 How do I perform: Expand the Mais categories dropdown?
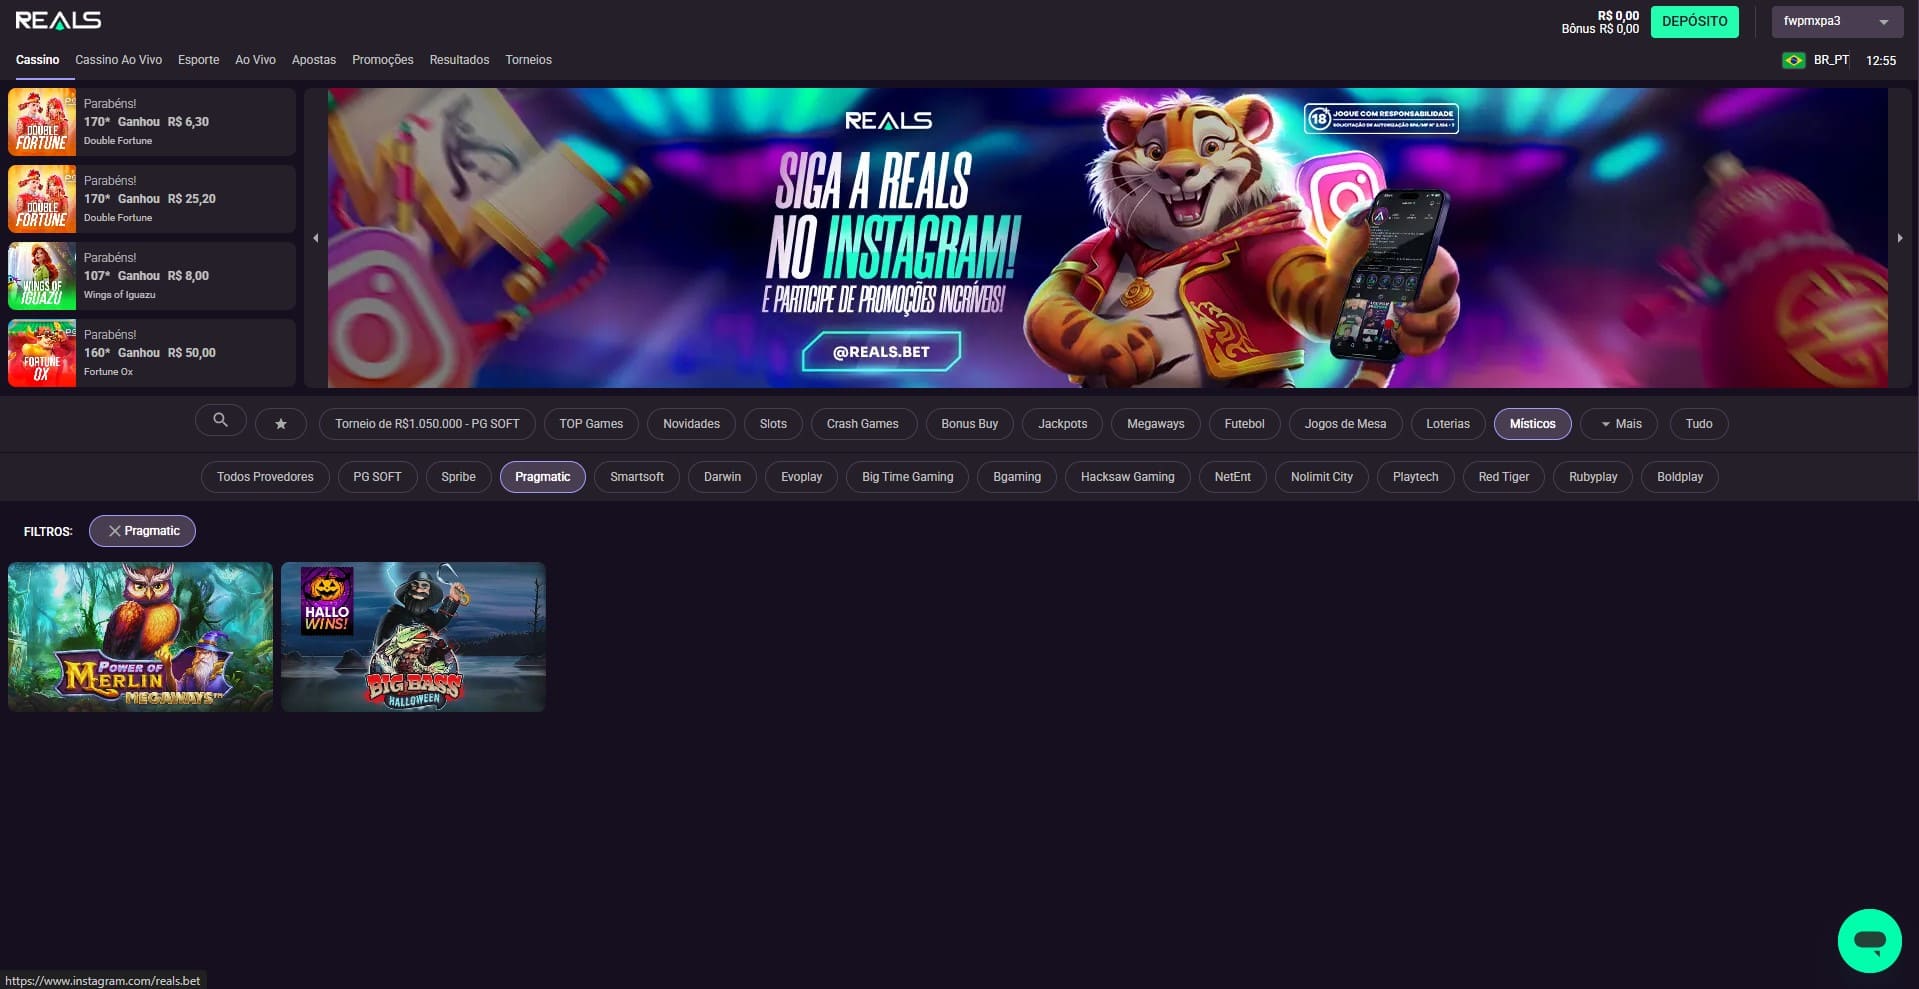pos(1619,424)
